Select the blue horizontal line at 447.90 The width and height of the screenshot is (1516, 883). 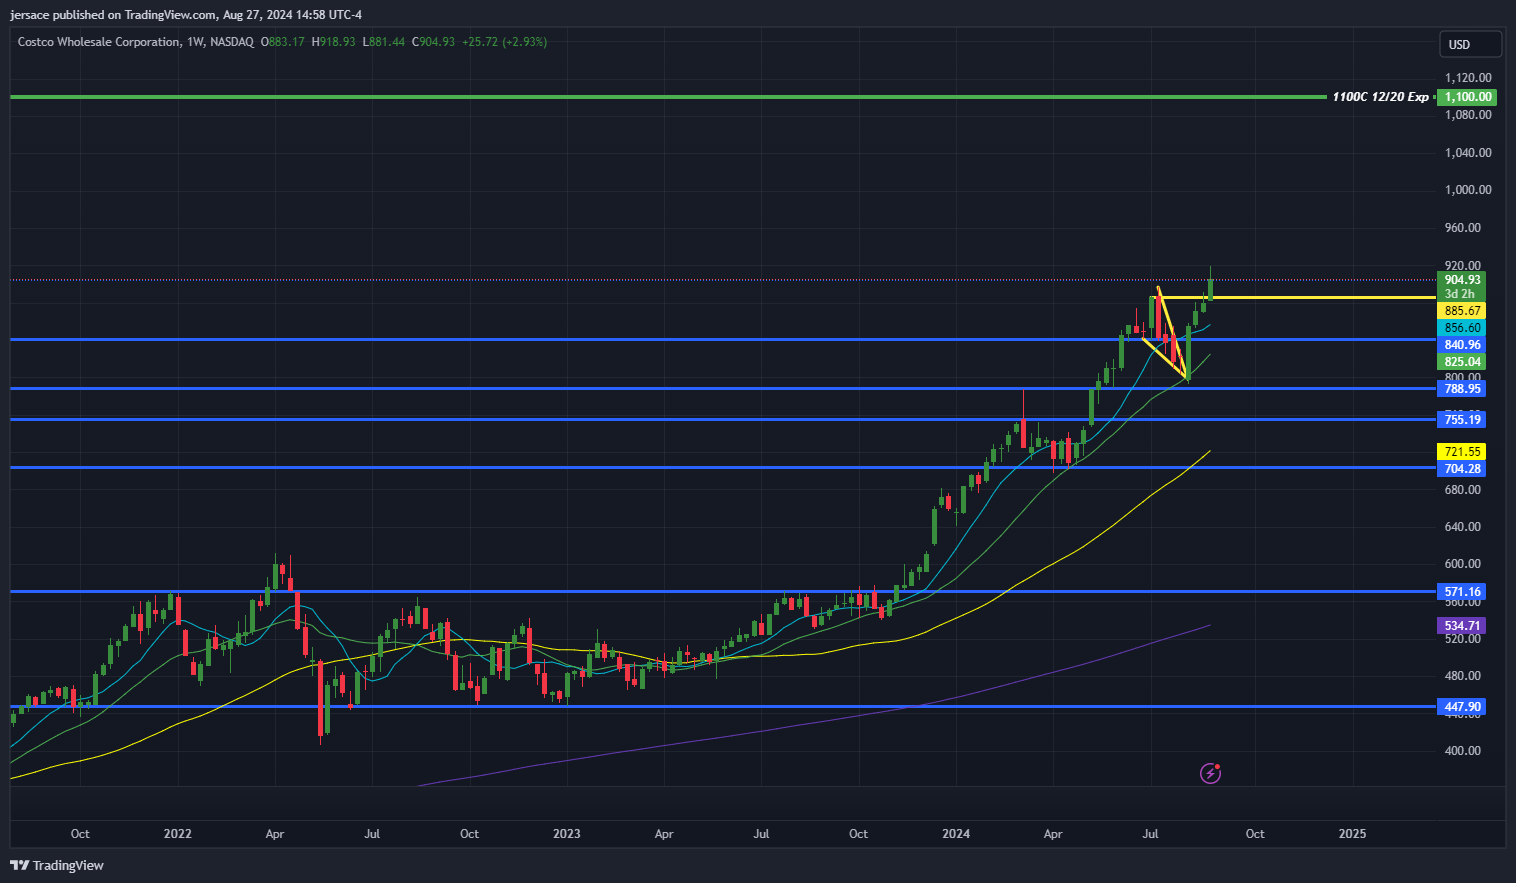pyautogui.click(x=722, y=707)
